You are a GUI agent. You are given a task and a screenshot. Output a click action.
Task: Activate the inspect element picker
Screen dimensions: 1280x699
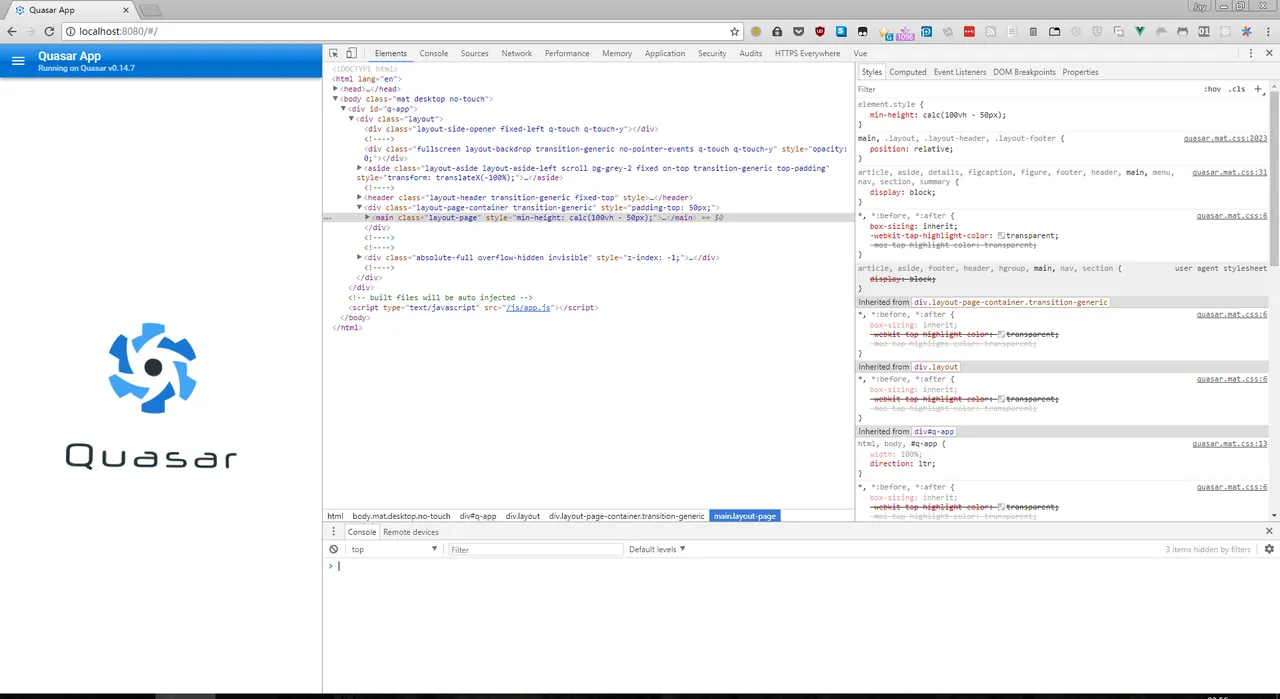tap(333, 53)
